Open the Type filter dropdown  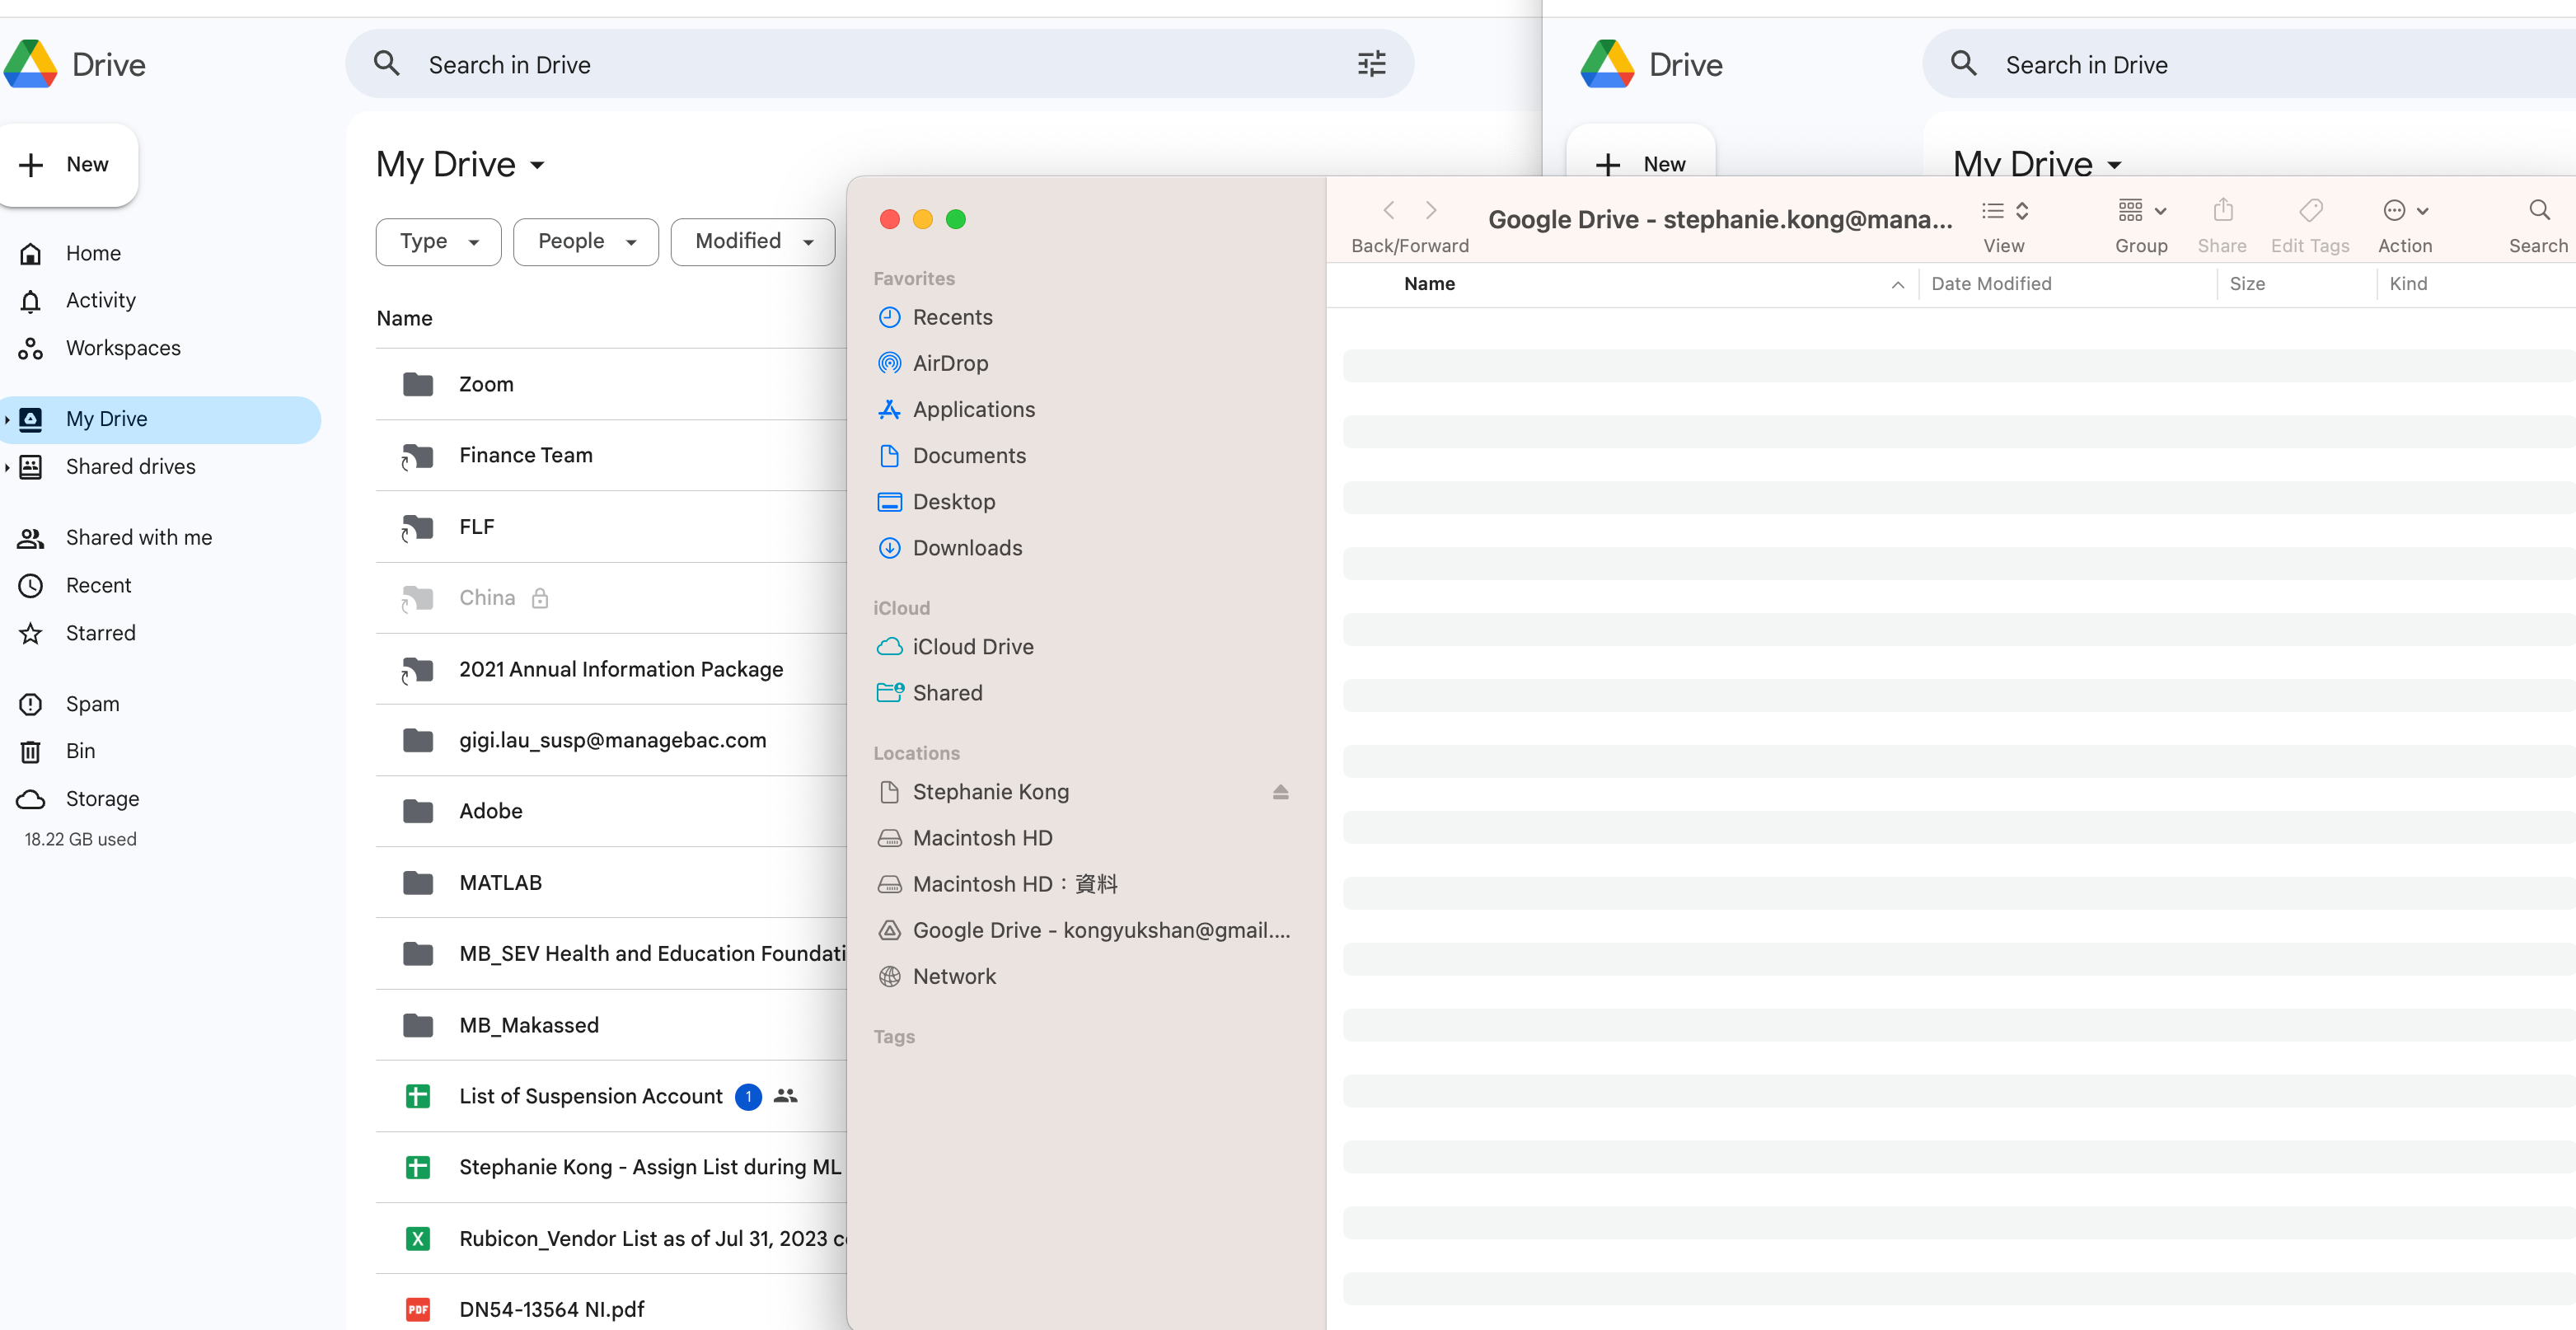click(x=438, y=242)
